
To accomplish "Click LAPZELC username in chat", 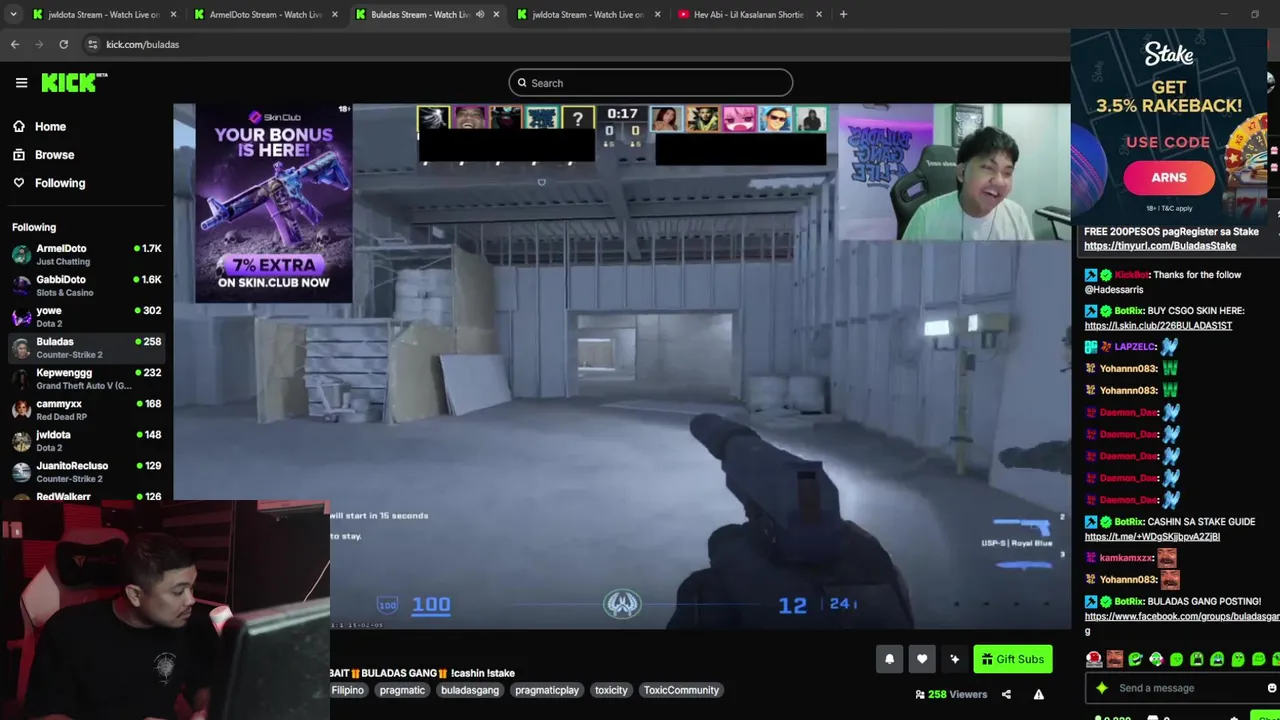I will (x=1135, y=347).
